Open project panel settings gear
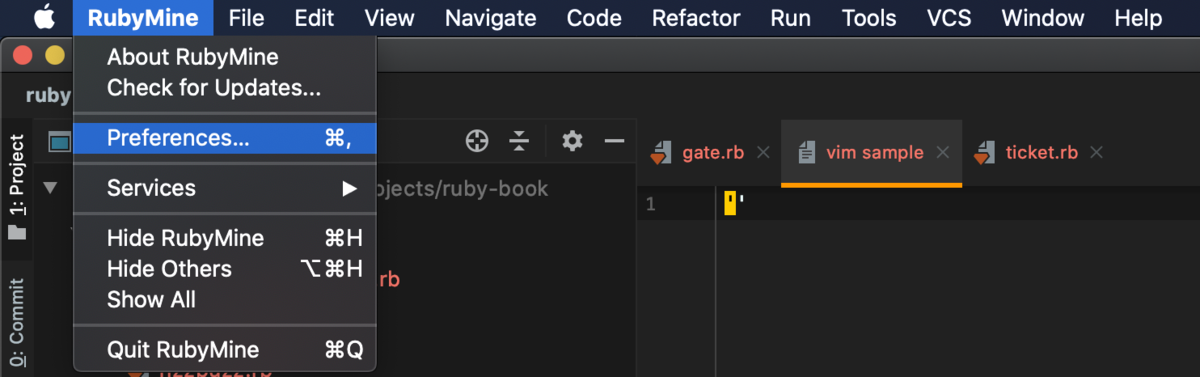 572,141
